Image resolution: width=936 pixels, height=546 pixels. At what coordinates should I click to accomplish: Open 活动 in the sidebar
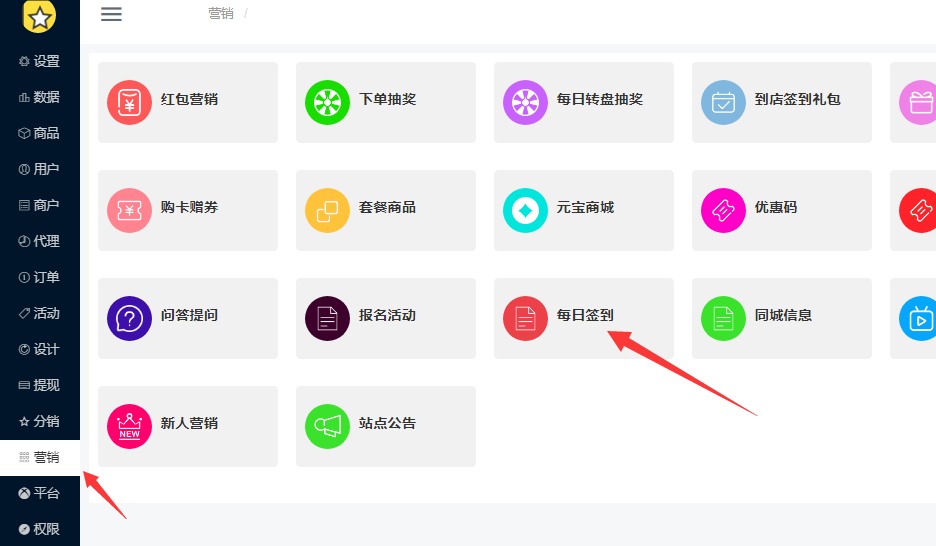pyautogui.click(x=39, y=313)
